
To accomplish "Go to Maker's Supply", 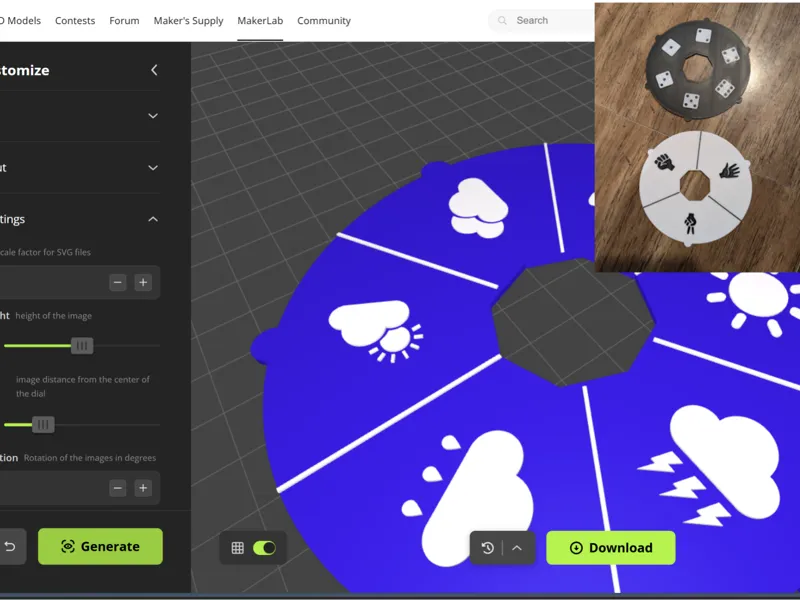I will pos(188,21).
